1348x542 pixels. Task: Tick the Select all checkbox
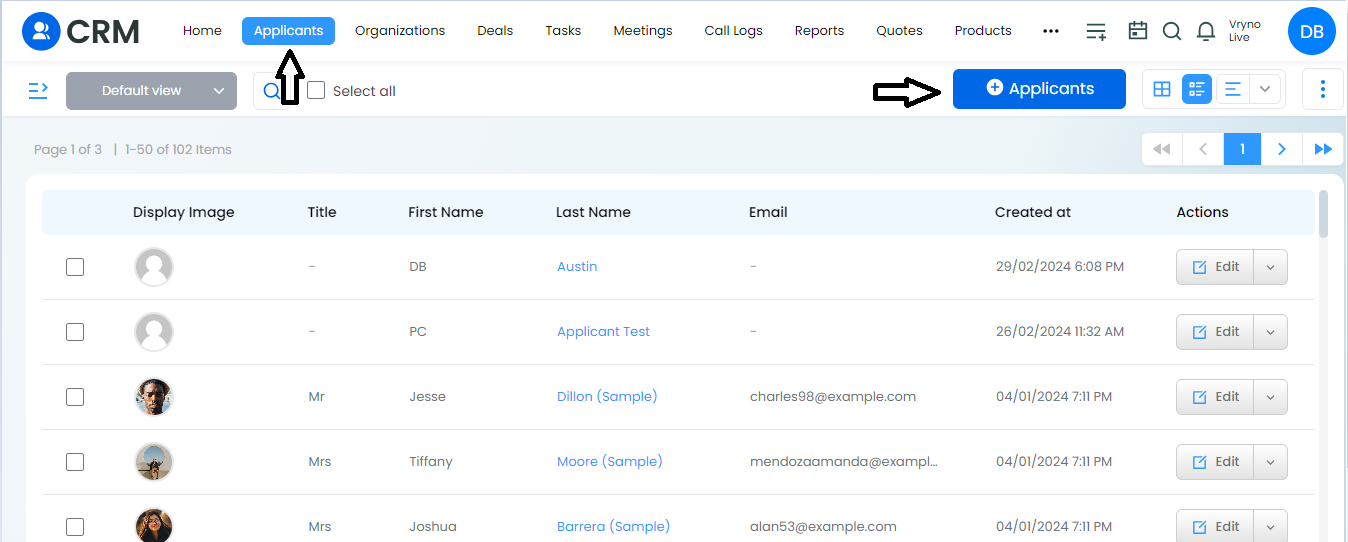316,90
